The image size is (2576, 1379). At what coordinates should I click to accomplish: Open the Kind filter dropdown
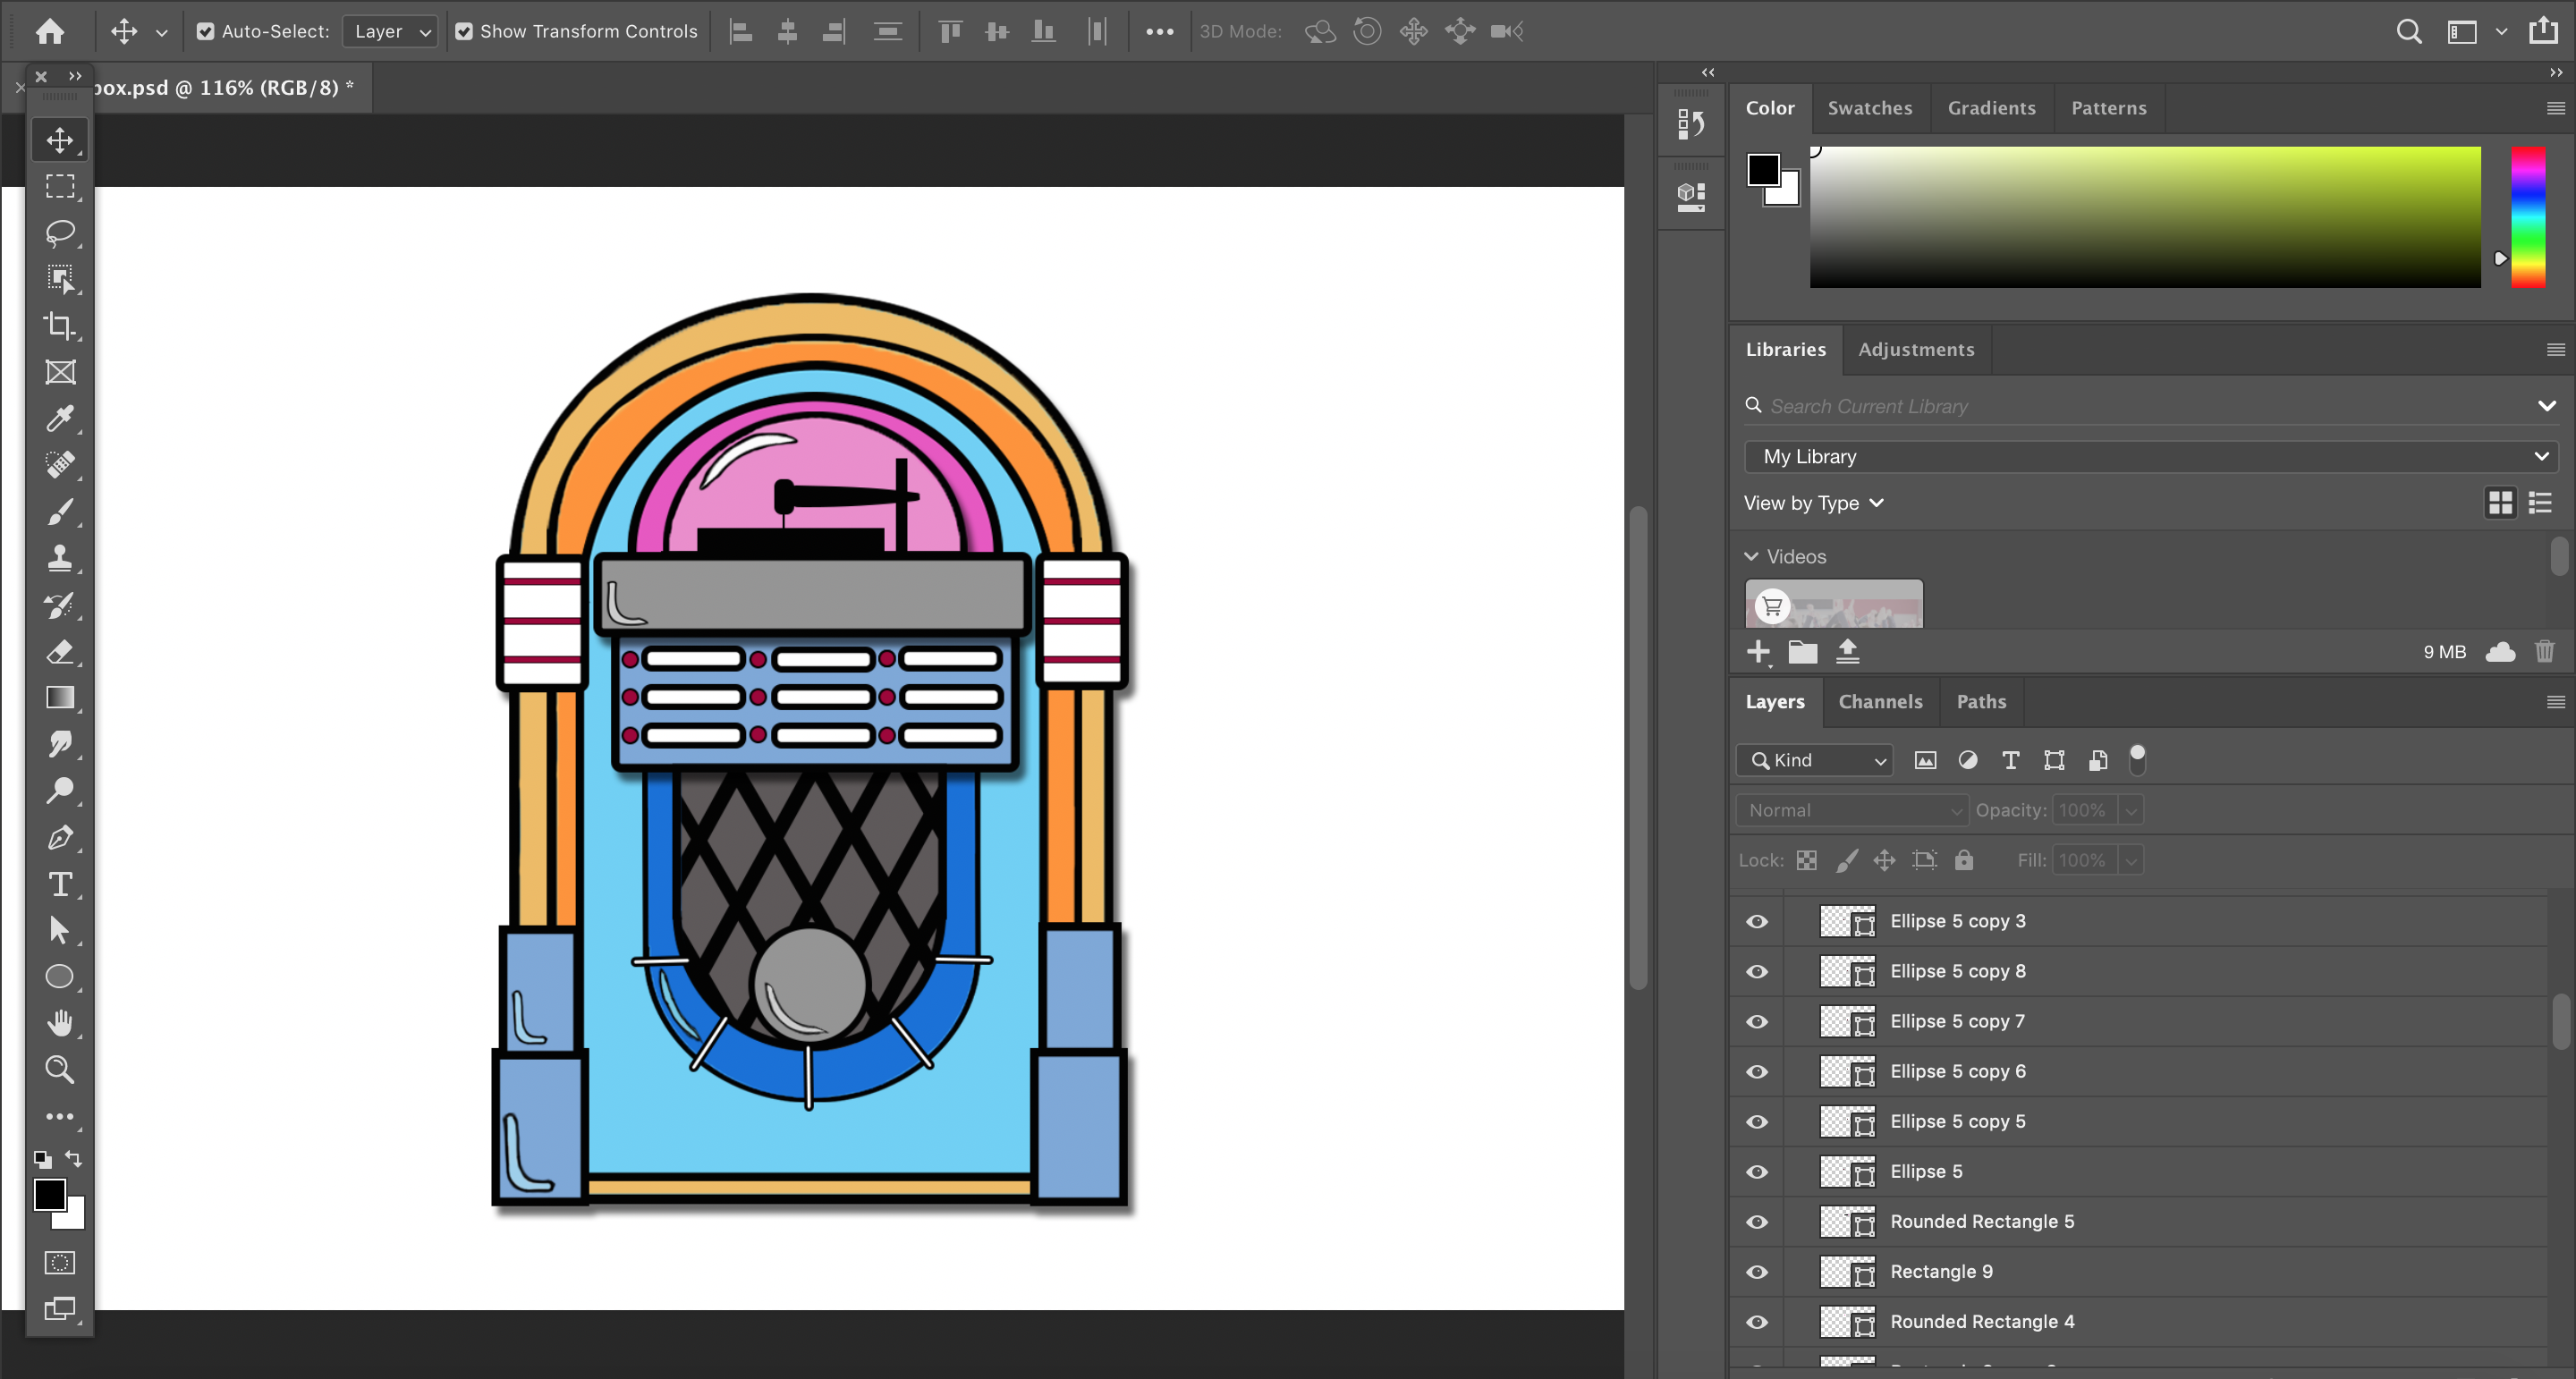tap(1814, 760)
